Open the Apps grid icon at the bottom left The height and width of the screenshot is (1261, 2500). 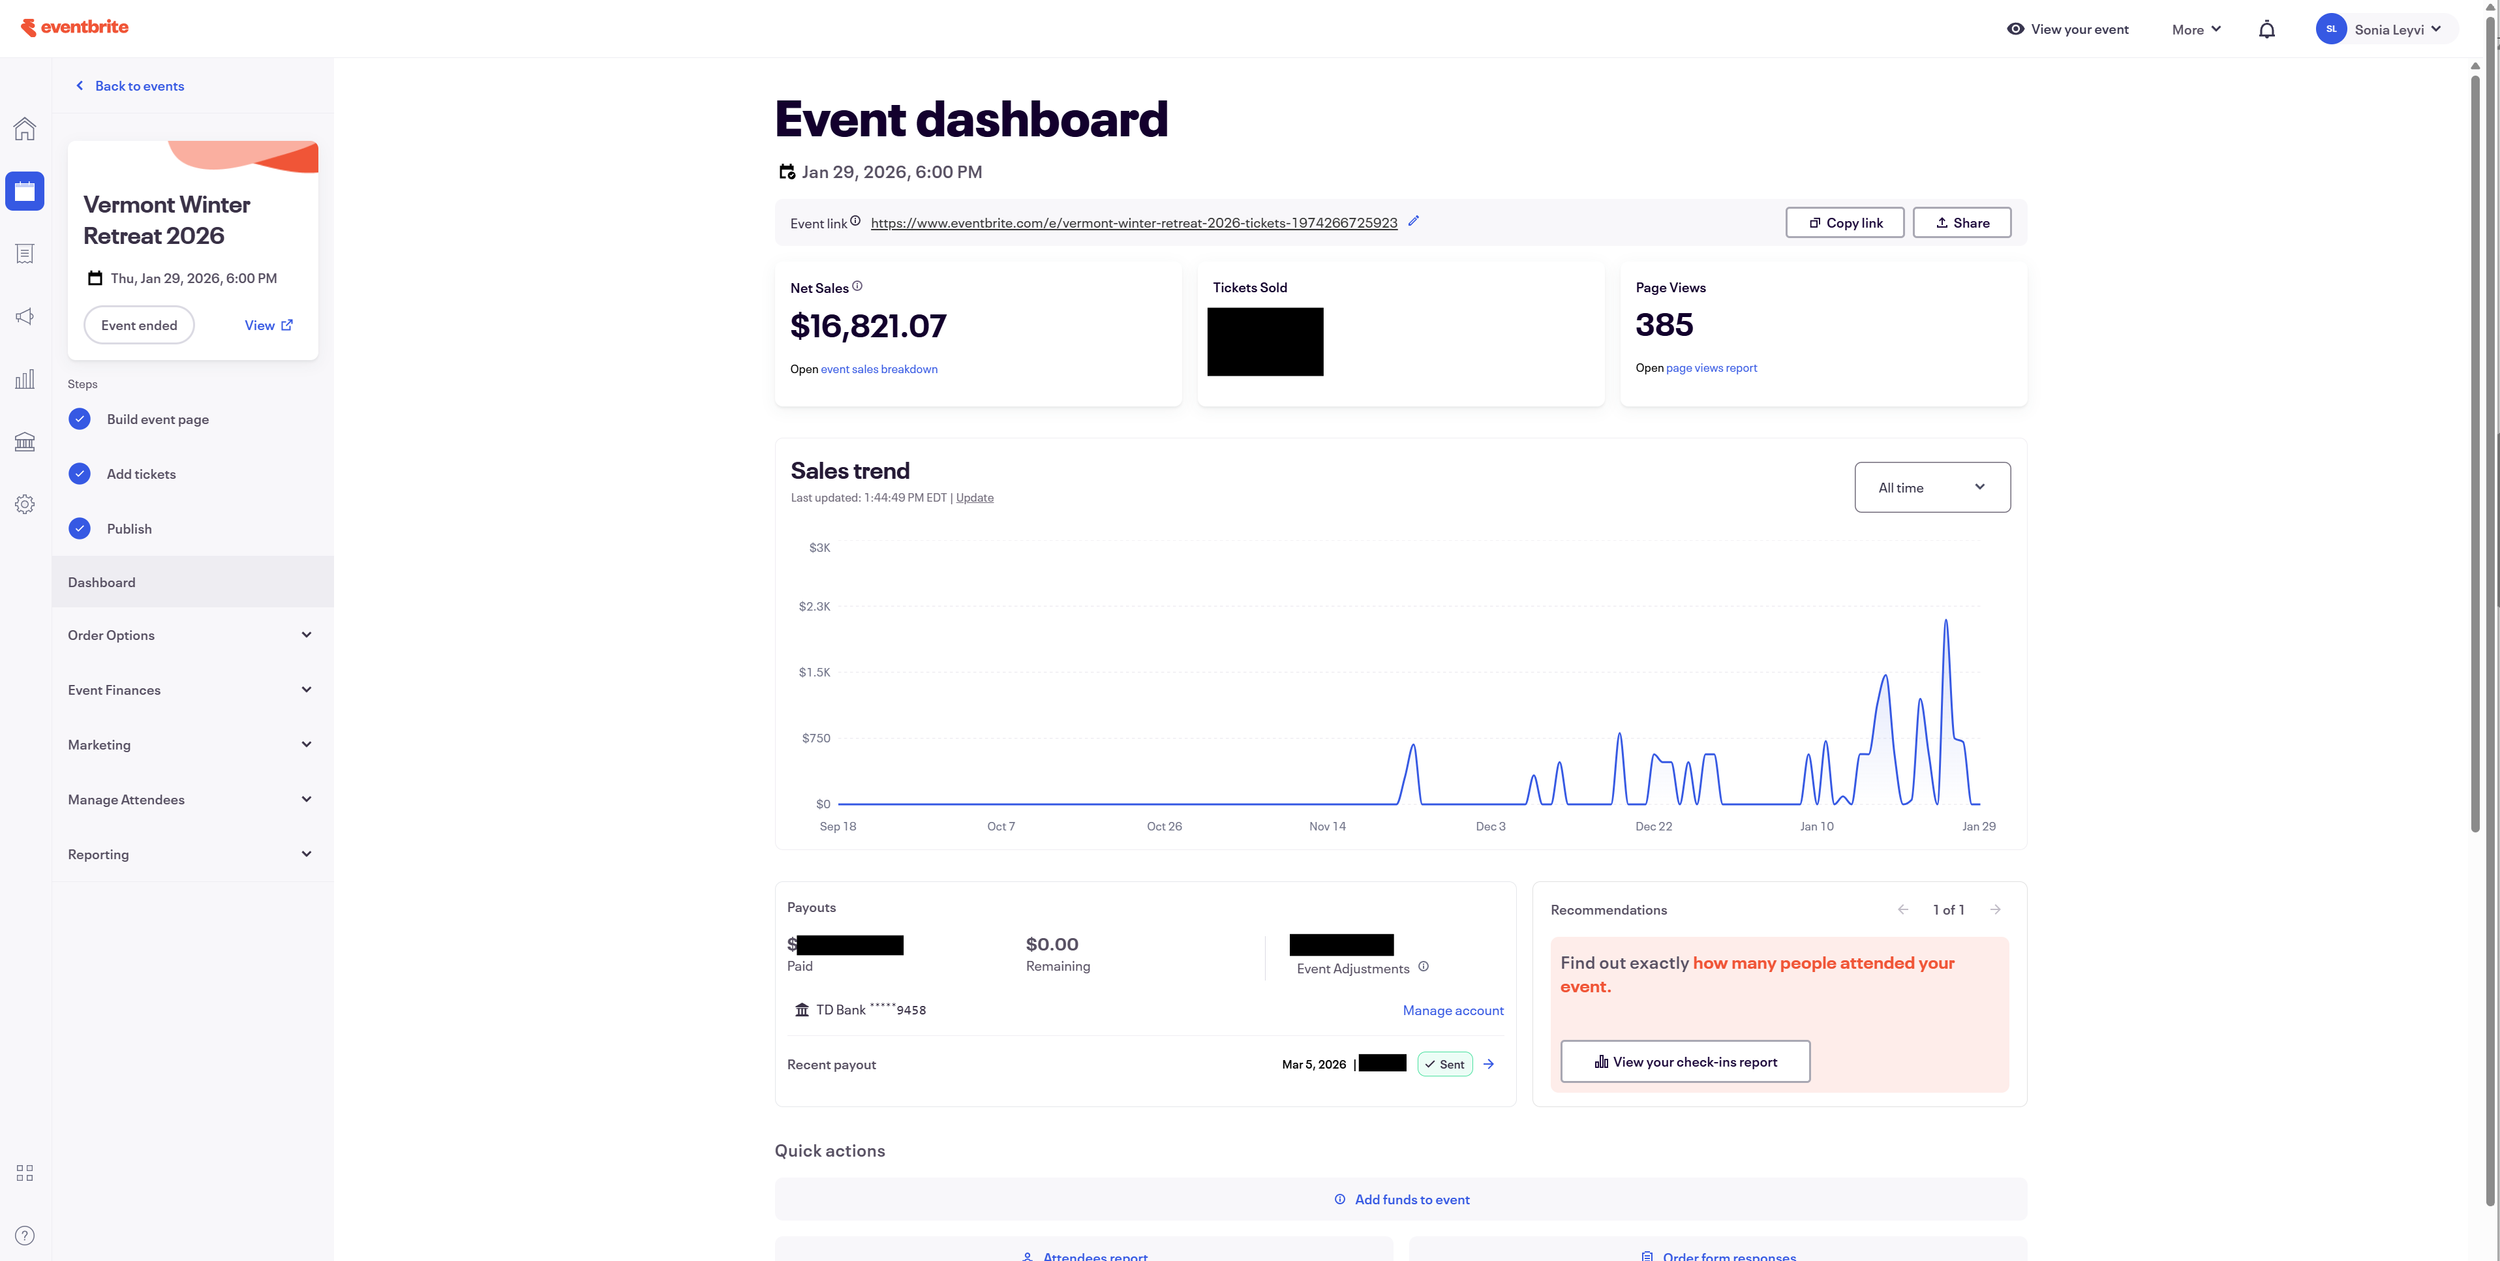click(x=25, y=1173)
